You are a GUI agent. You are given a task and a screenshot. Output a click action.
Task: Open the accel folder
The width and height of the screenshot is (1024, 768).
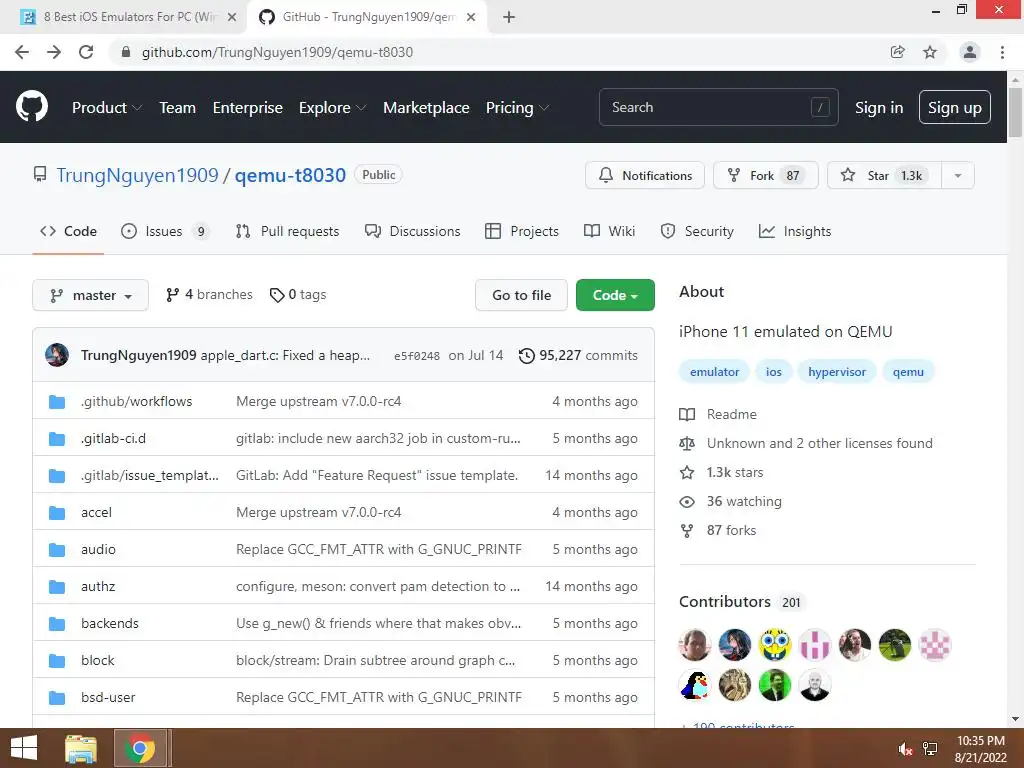pyautogui.click(x=97, y=512)
